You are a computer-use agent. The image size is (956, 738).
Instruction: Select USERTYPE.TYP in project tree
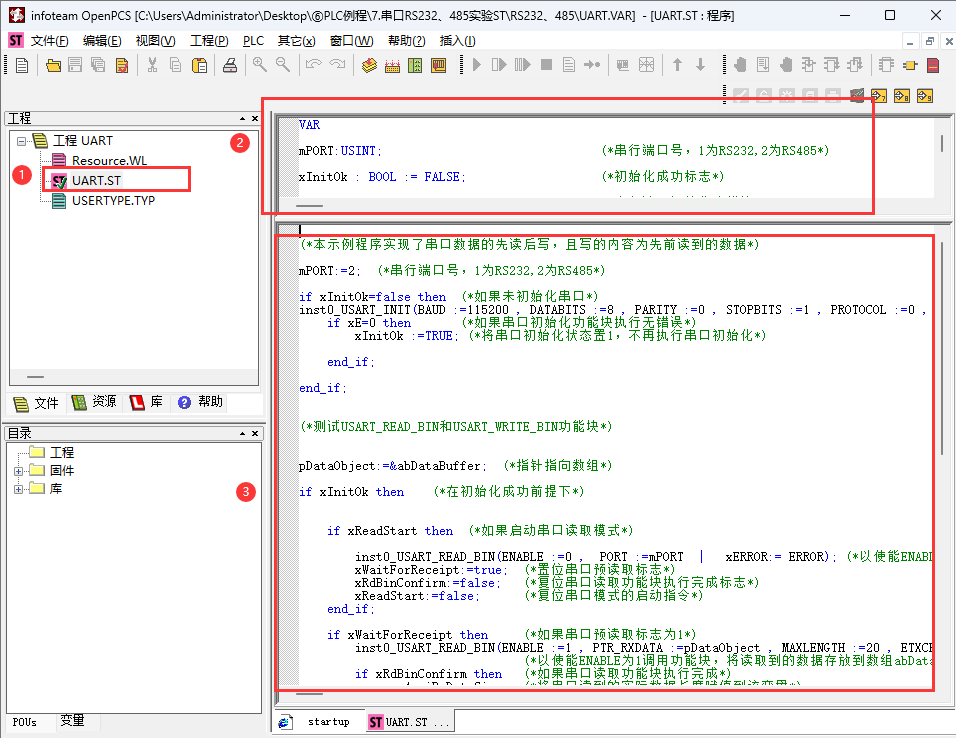tap(112, 200)
